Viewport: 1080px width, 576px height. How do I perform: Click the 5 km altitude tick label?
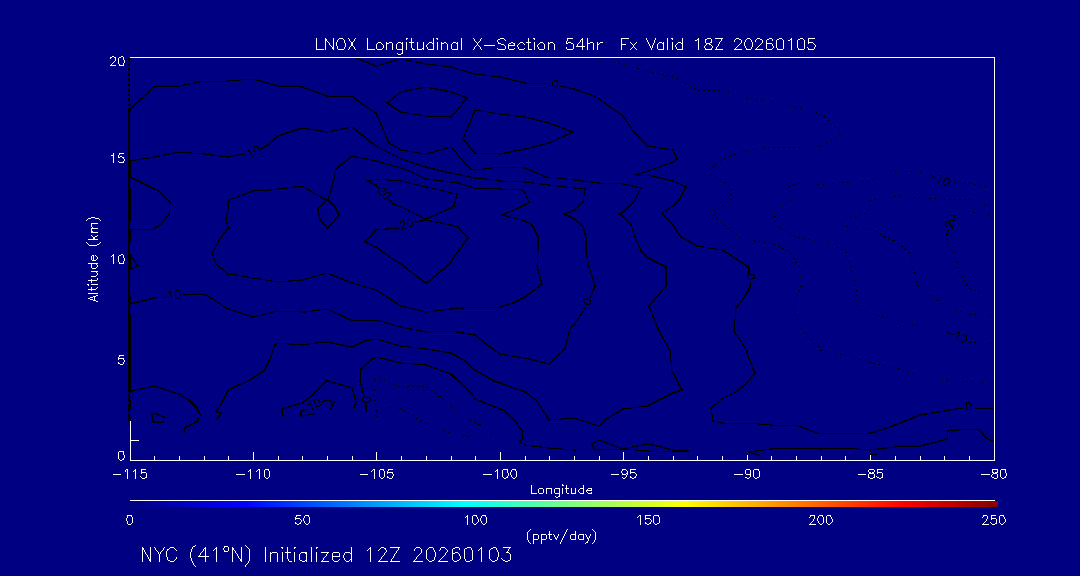click(x=119, y=359)
